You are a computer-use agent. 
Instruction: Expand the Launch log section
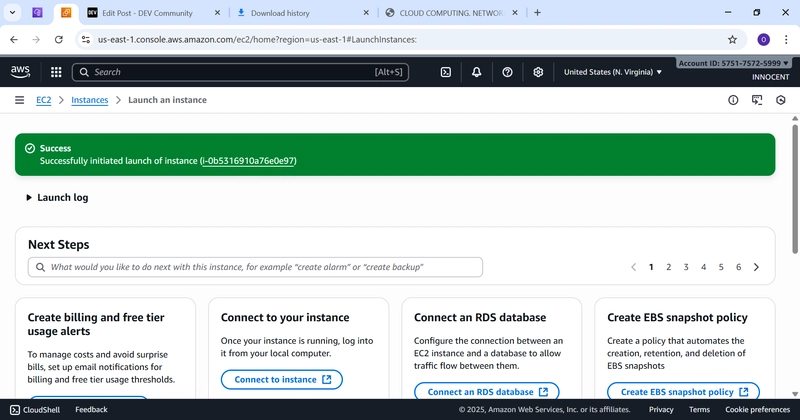(x=57, y=197)
